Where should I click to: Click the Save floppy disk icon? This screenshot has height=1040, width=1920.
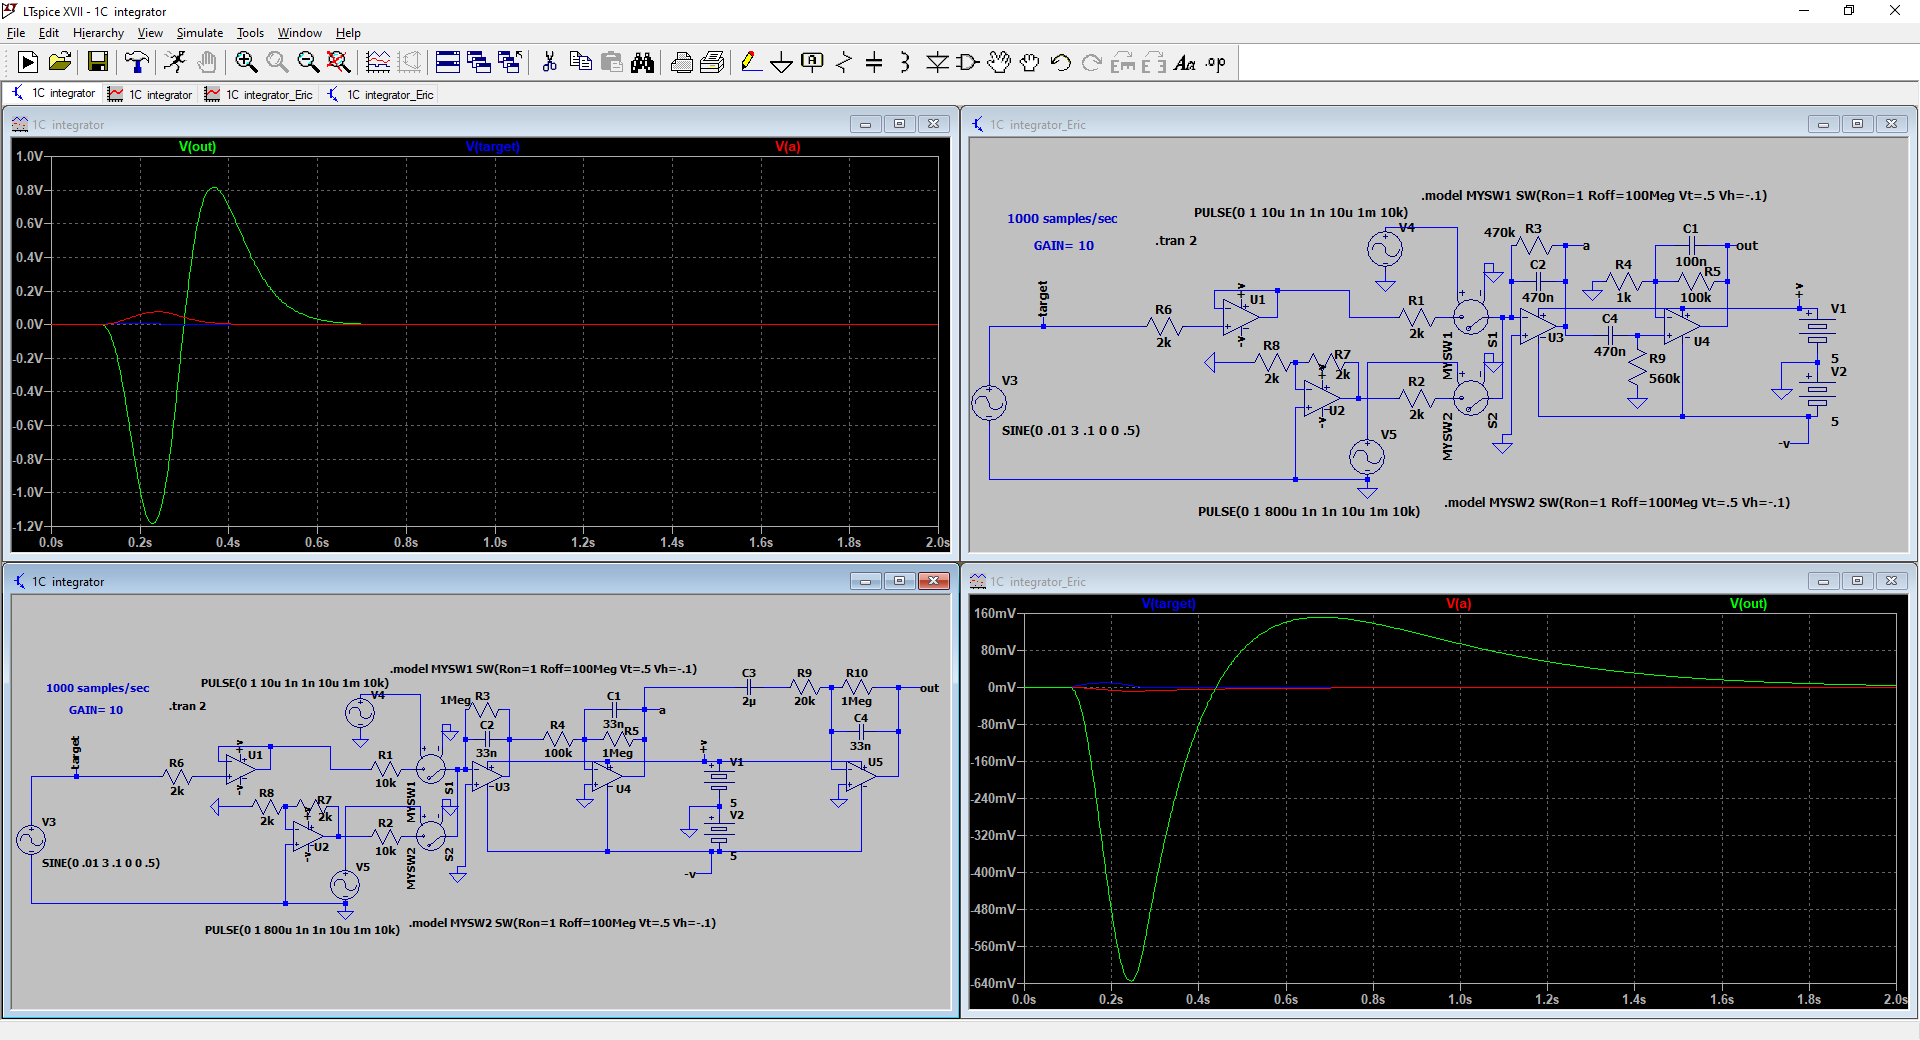[97, 63]
